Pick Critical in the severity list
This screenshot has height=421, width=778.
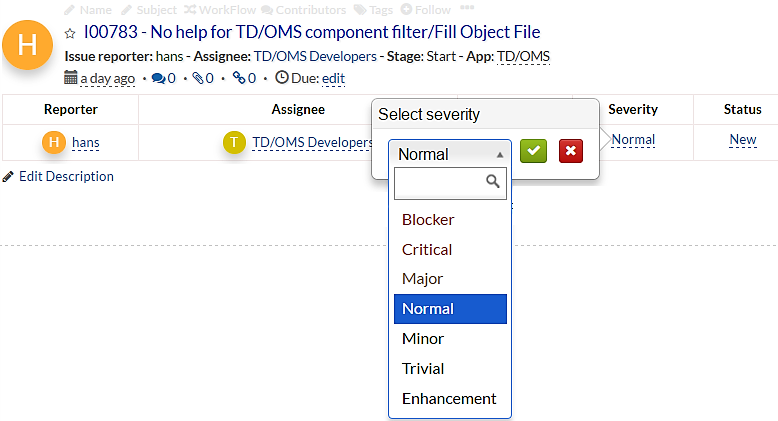coord(427,249)
